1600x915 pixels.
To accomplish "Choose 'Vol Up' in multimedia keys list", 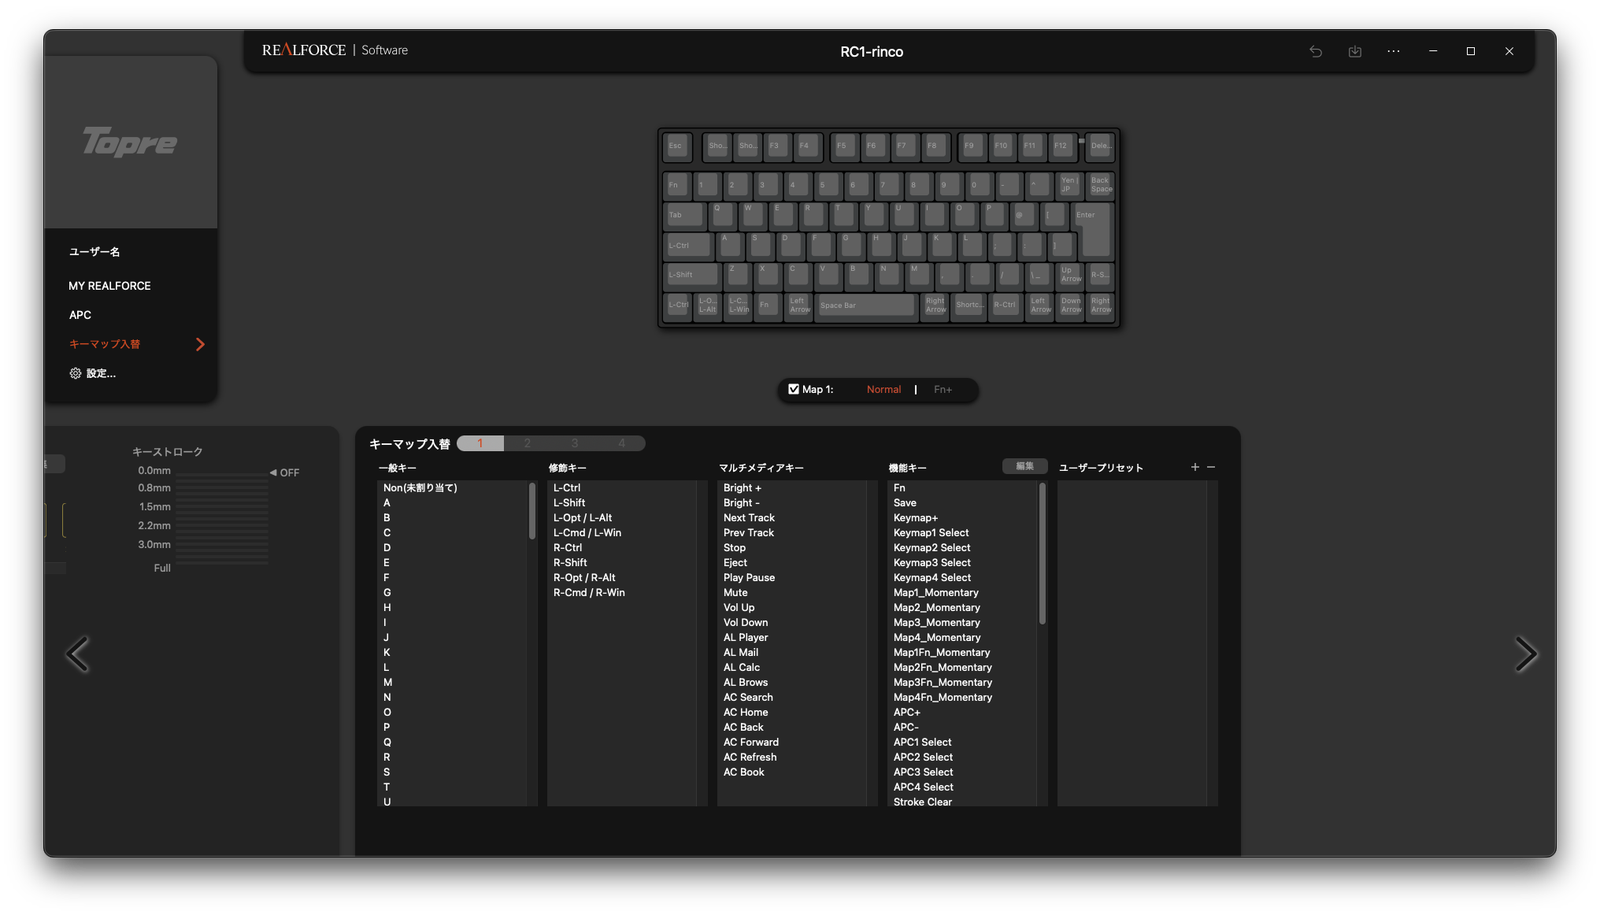I will (739, 608).
